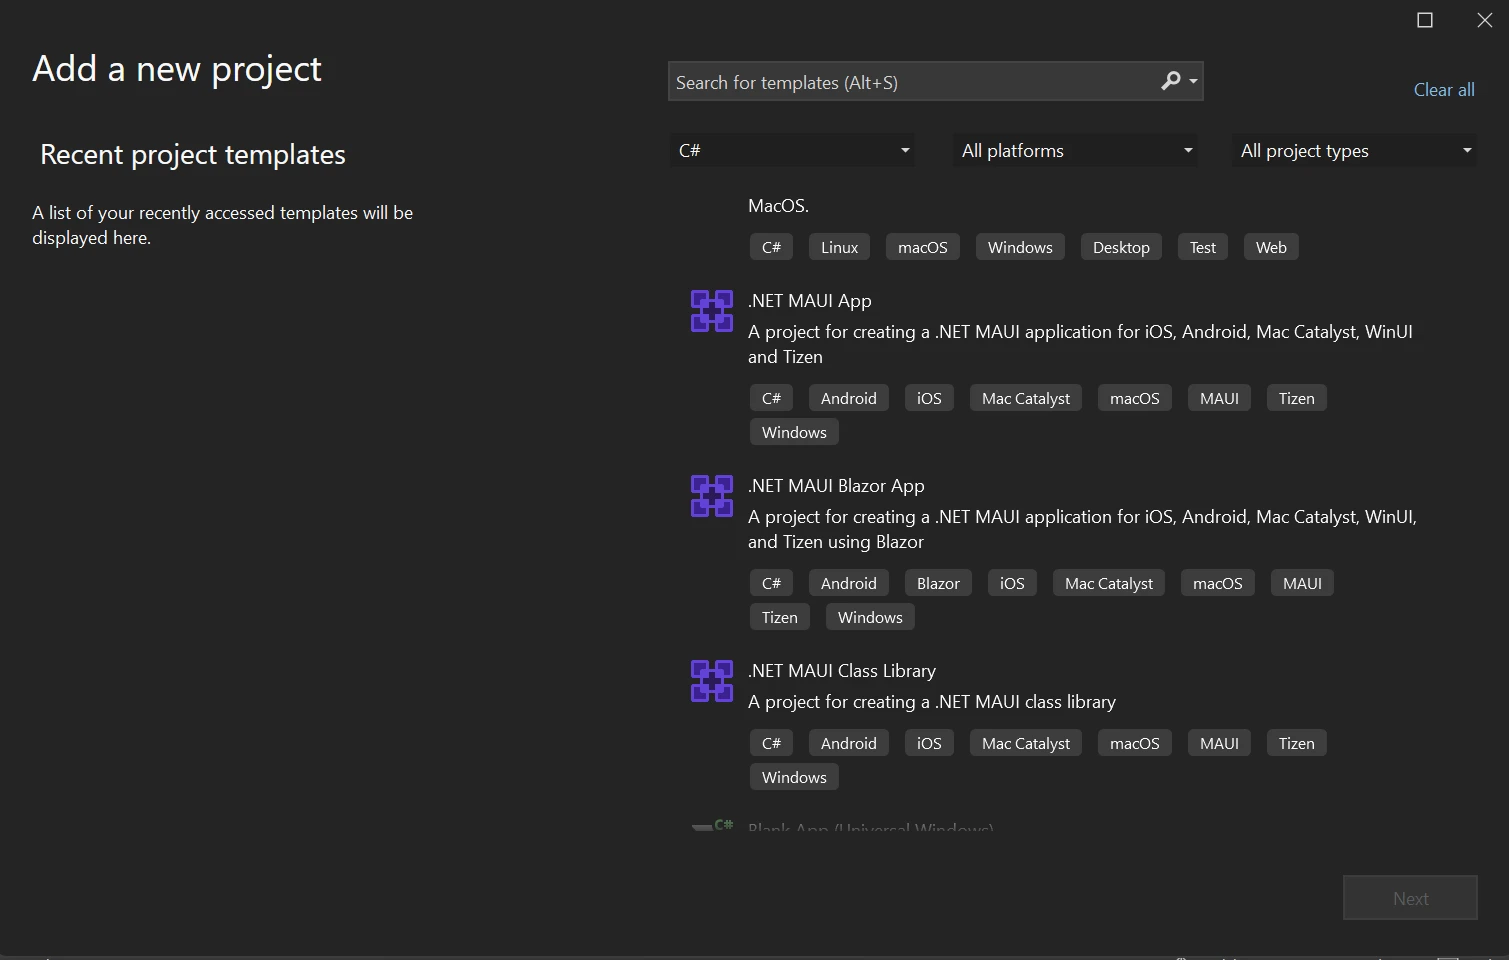Click the Tizen tag under .NET MAUI Class Library
The height and width of the screenshot is (960, 1509).
(x=1296, y=743)
